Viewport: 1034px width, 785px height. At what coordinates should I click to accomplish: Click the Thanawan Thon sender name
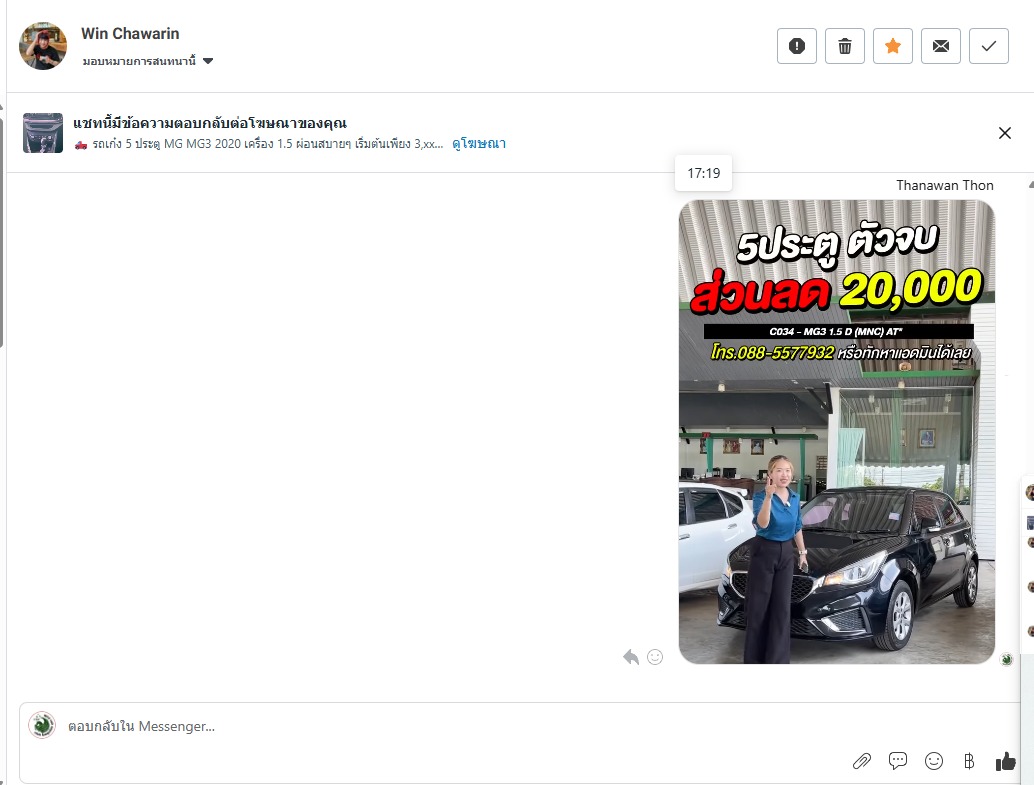pos(944,185)
